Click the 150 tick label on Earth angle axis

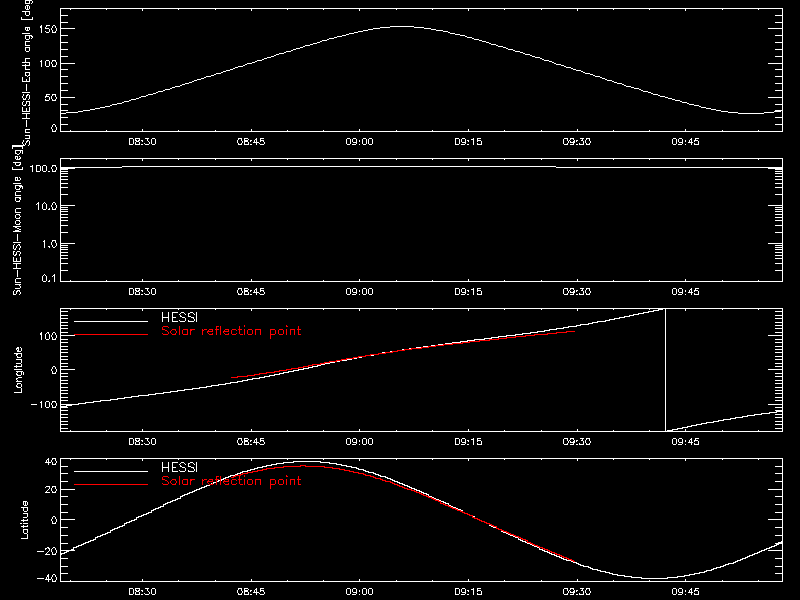coord(48,30)
